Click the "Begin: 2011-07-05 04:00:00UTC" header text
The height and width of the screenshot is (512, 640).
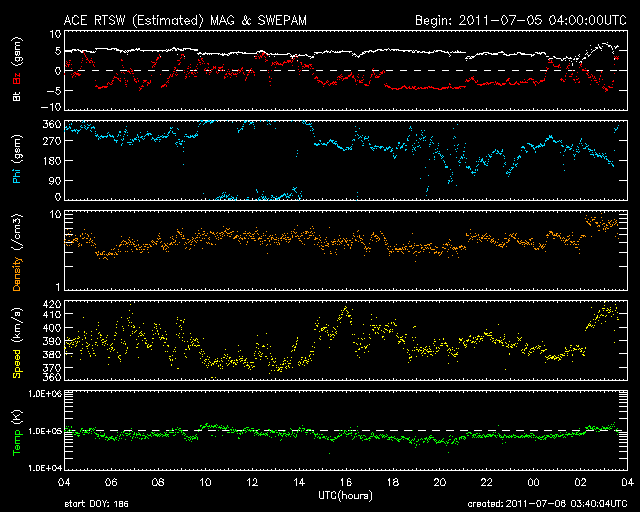[x=521, y=20]
